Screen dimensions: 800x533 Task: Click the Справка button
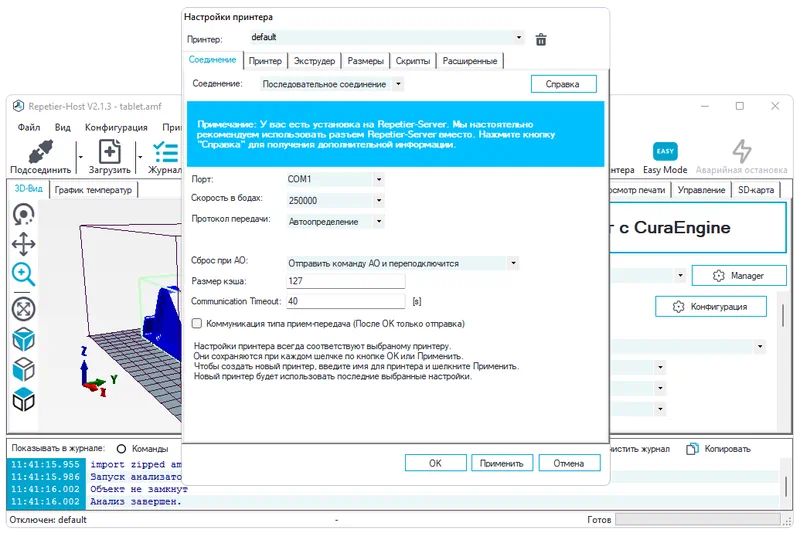(563, 84)
